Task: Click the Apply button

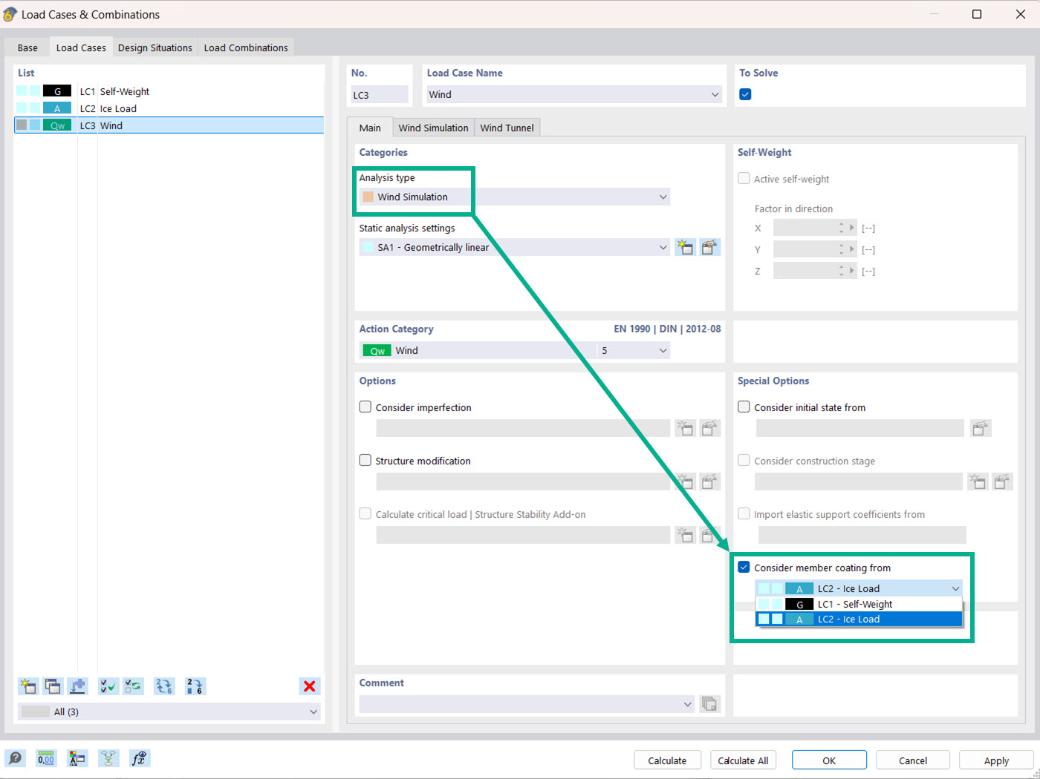Action: click(996, 760)
